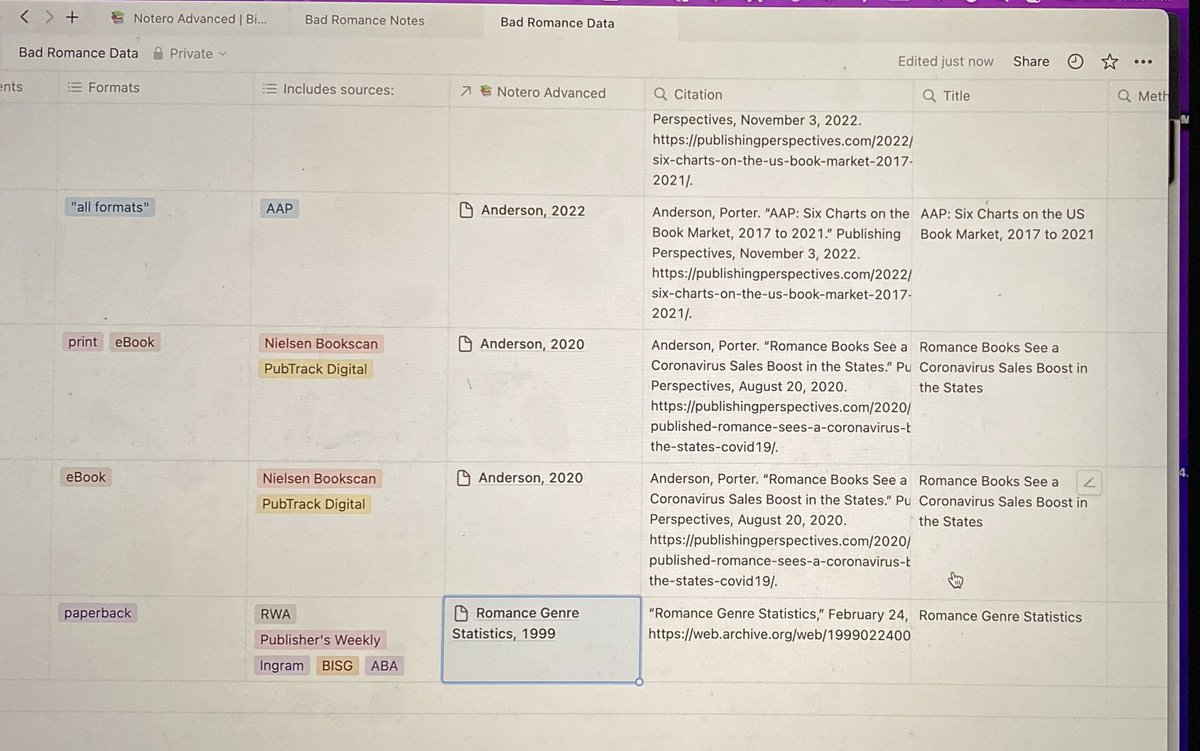Go back using the left arrow icon
The width and height of the screenshot is (1200, 751).
(25, 17)
